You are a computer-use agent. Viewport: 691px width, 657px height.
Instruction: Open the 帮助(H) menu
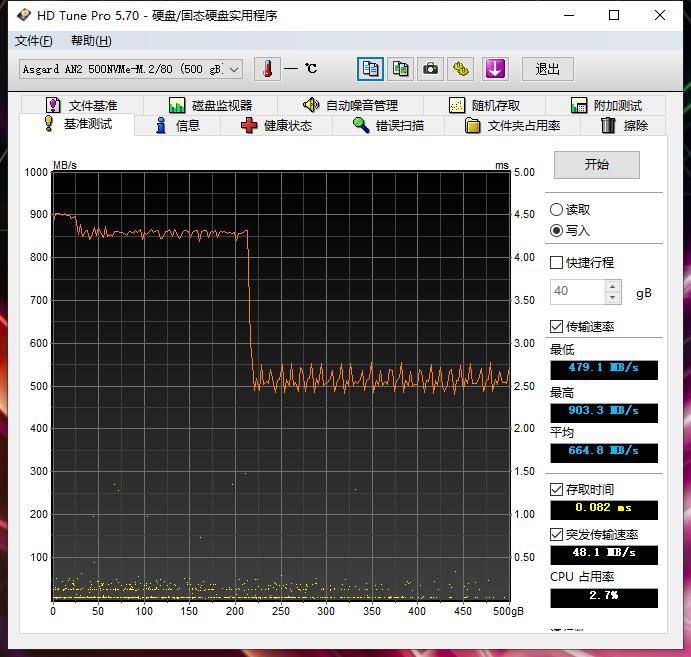(x=91, y=41)
